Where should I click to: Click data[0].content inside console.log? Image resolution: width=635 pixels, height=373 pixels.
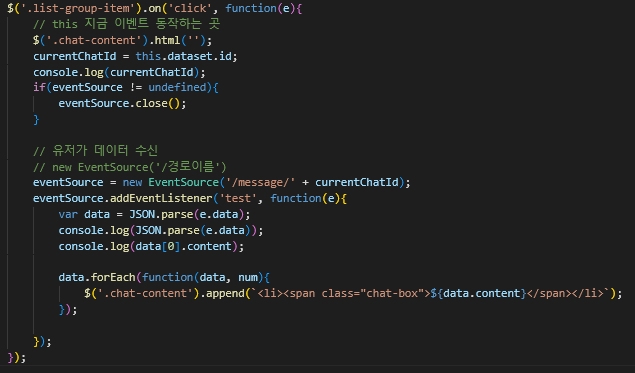[183, 247]
